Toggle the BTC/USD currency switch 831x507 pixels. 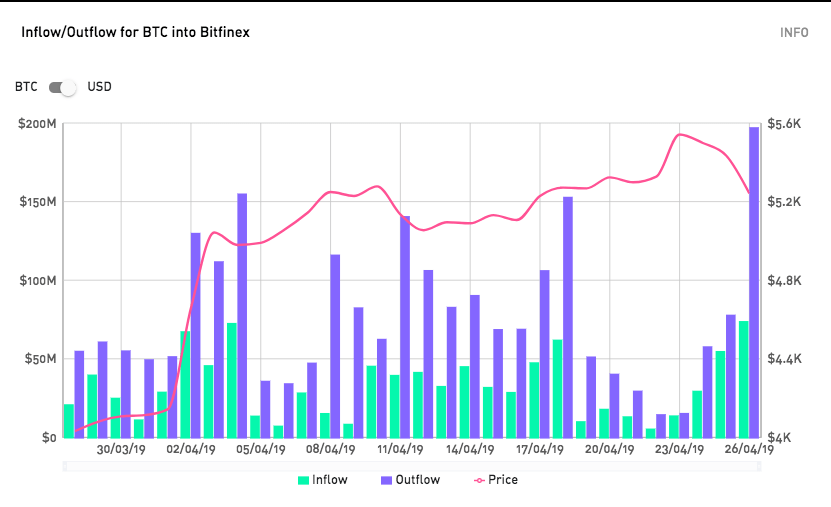point(63,87)
